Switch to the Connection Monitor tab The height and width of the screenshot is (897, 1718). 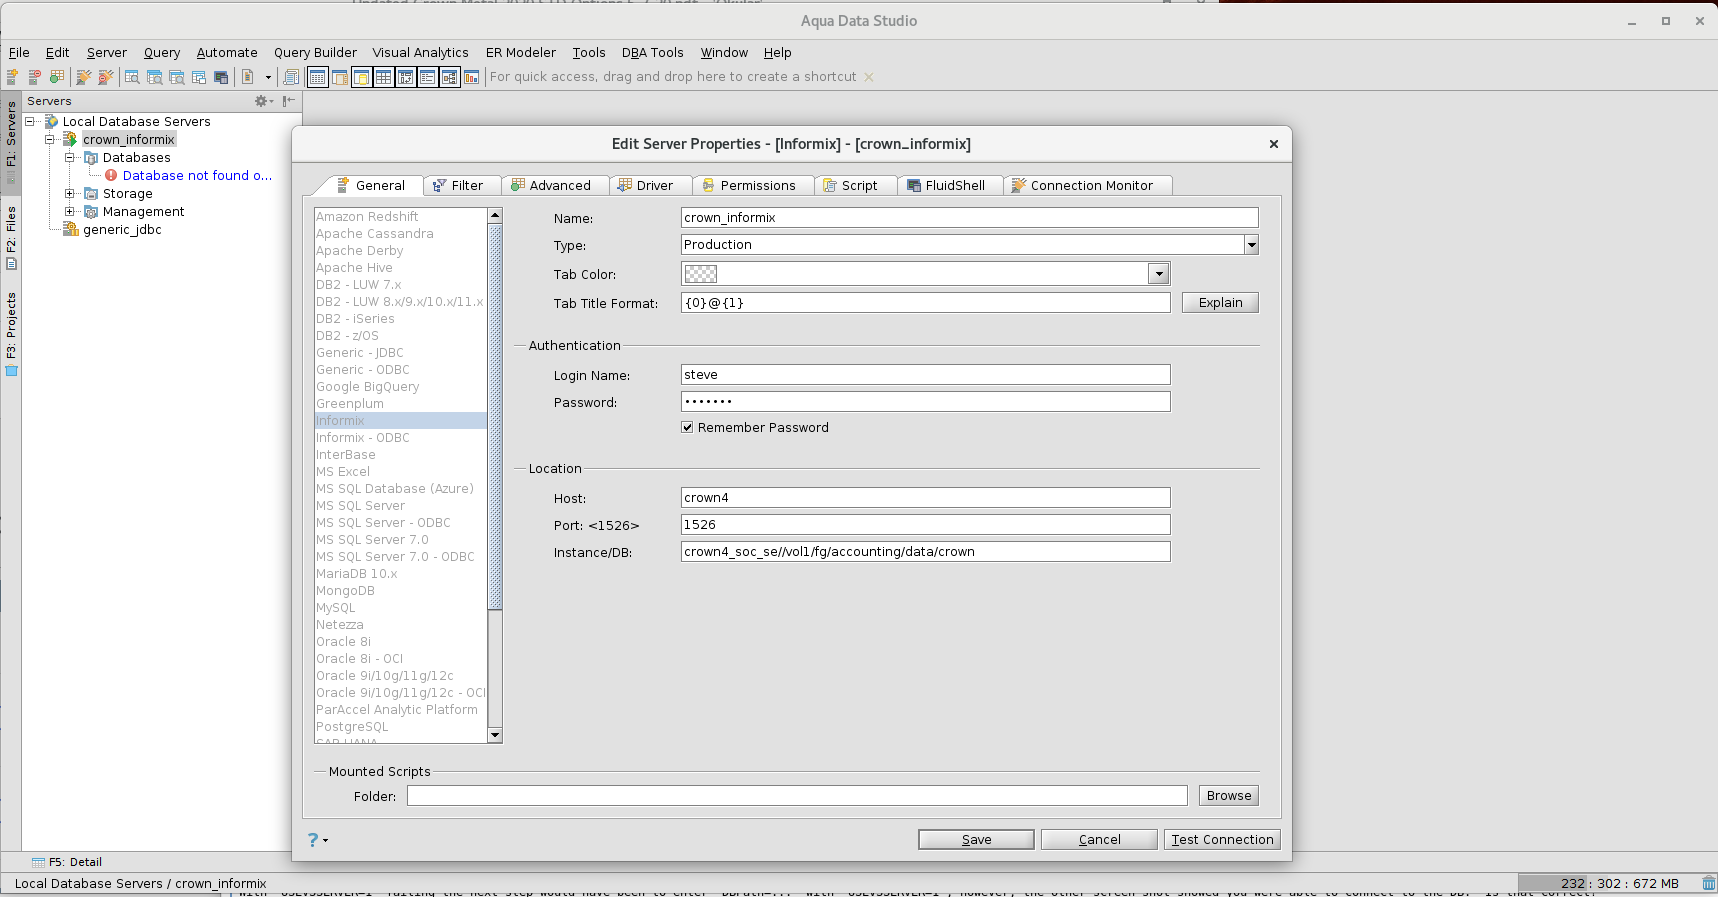(x=1090, y=186)
